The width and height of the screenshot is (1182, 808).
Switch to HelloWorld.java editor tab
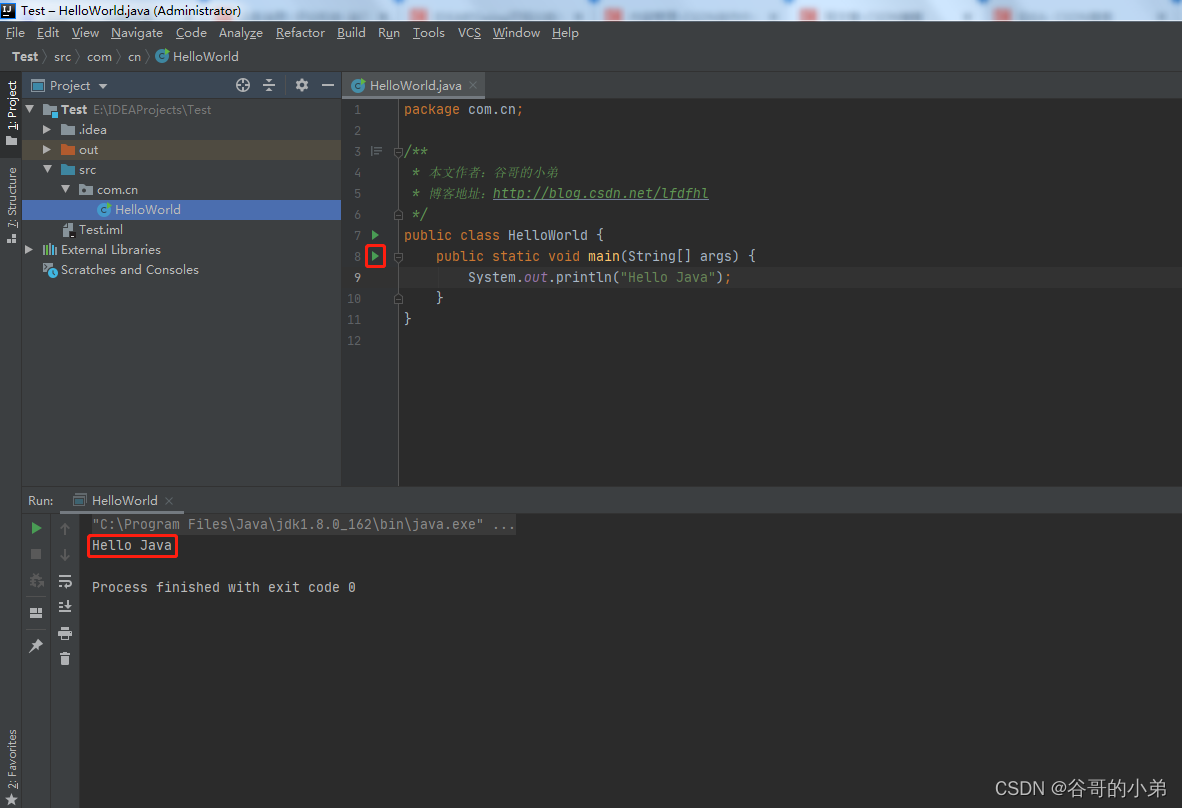click(415, 85)
